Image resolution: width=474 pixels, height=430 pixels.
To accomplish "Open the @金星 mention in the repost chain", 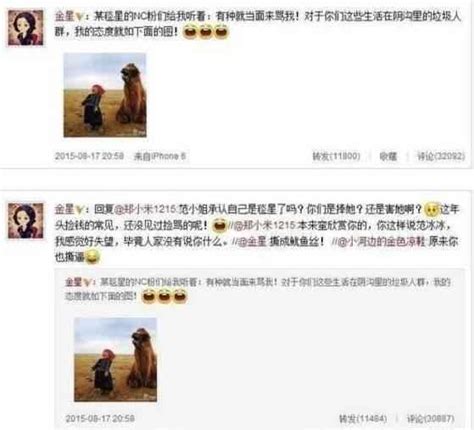I will point(252,242).
